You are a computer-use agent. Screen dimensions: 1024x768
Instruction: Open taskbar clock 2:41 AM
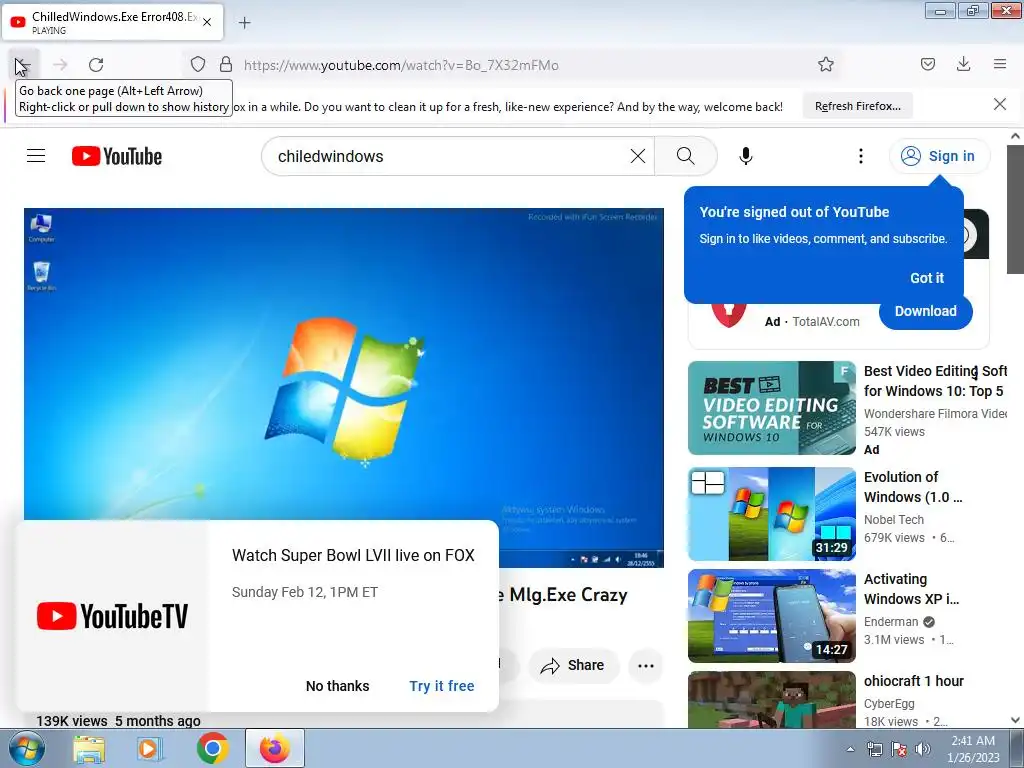point(973,749)
